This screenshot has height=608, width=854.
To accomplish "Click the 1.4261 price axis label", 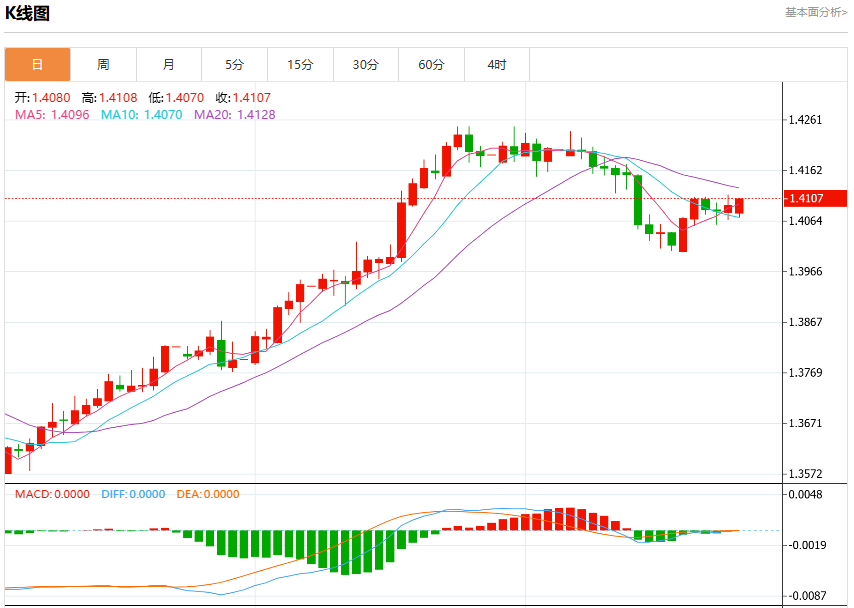I will [x=806, y=120].
